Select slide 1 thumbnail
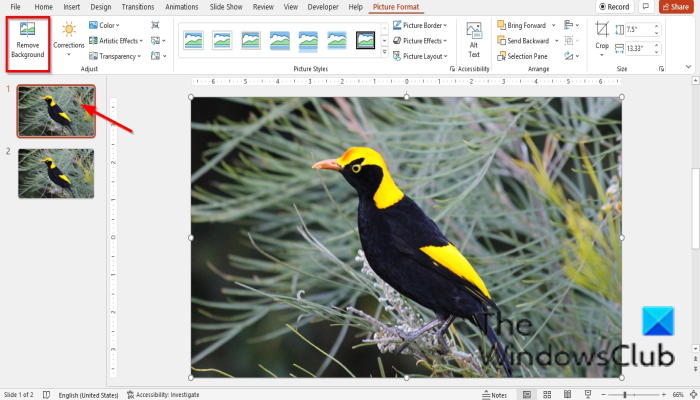The width and height of the screenshot is (700, 400). (56, 111)
